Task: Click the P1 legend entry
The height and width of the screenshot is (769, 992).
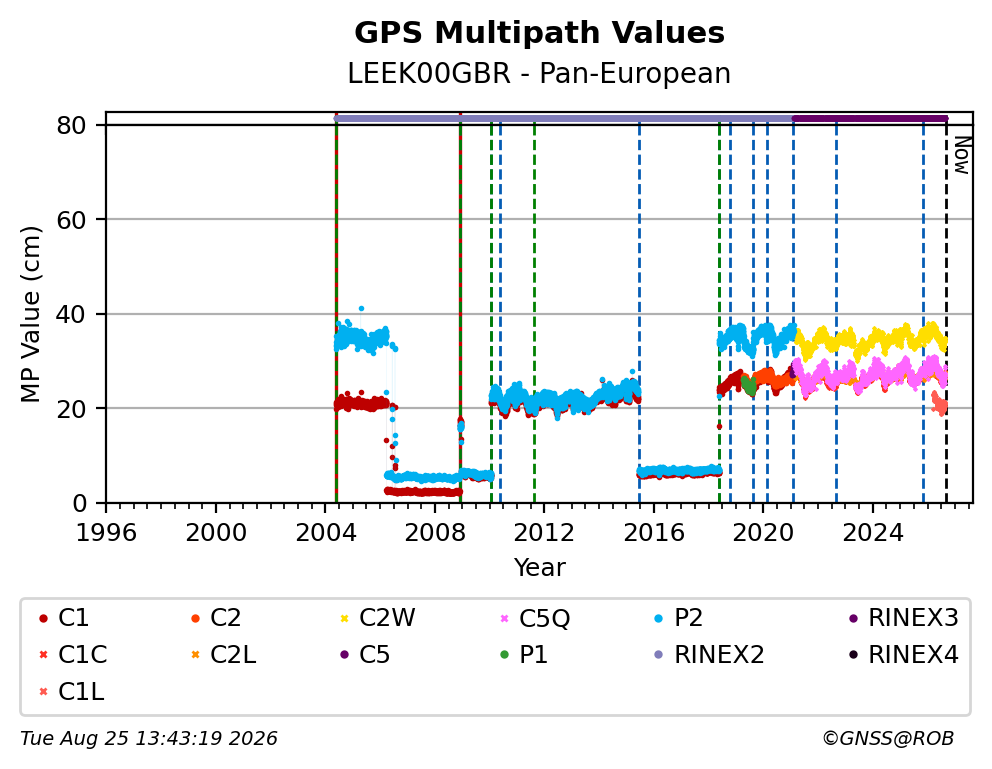Action: (x=523, y=655)
